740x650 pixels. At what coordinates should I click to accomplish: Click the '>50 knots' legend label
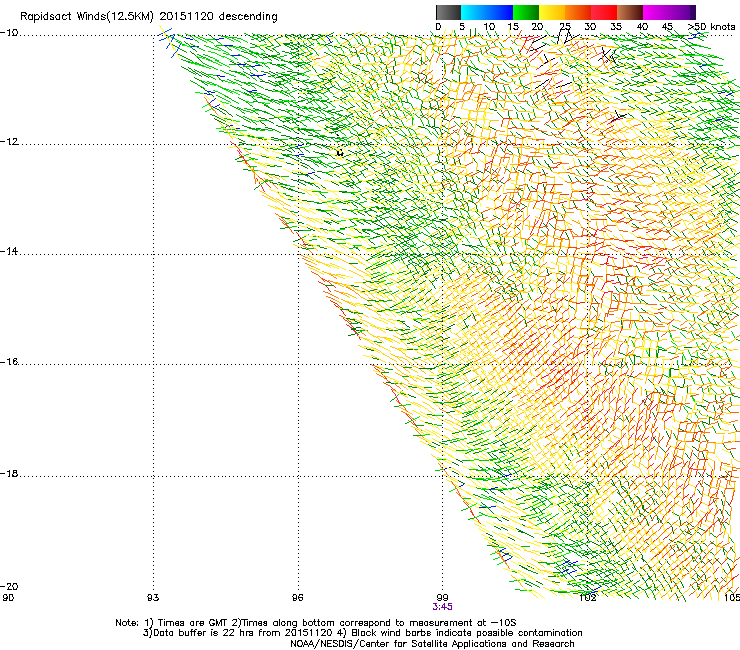click(x=711, y=26)
